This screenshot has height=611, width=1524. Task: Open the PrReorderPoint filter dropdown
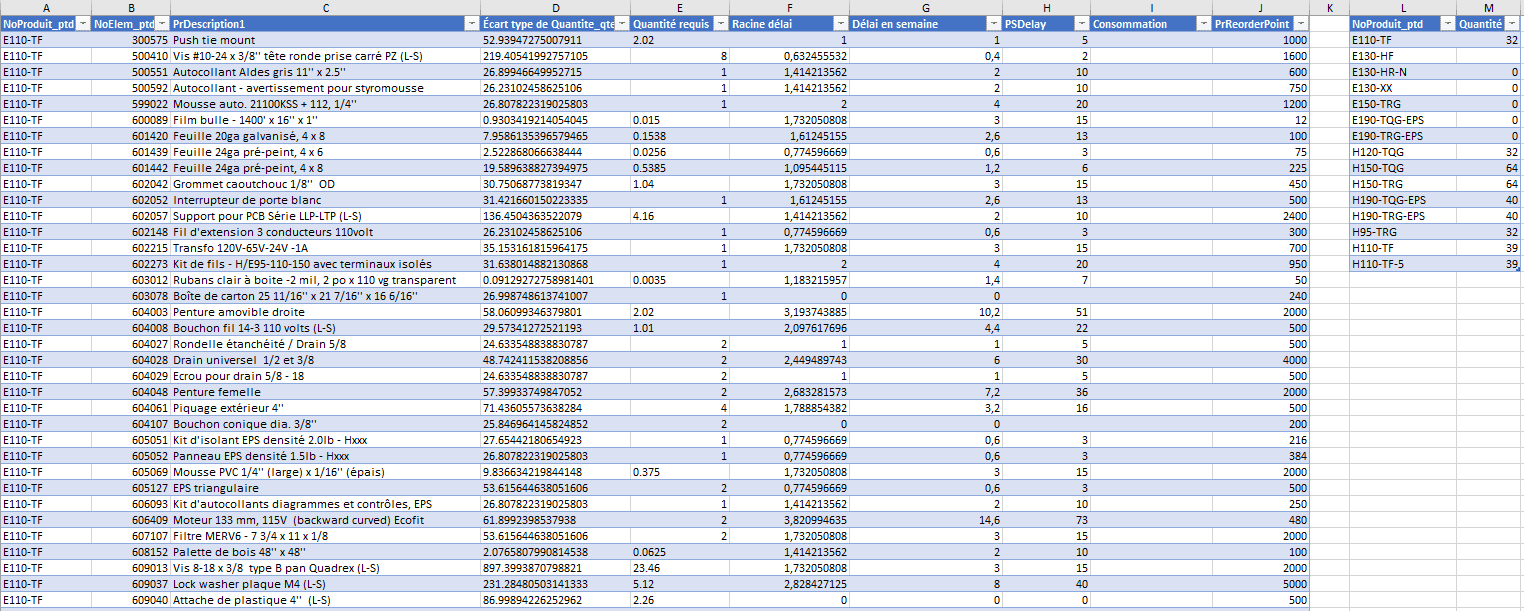(x=1300, y=24)
